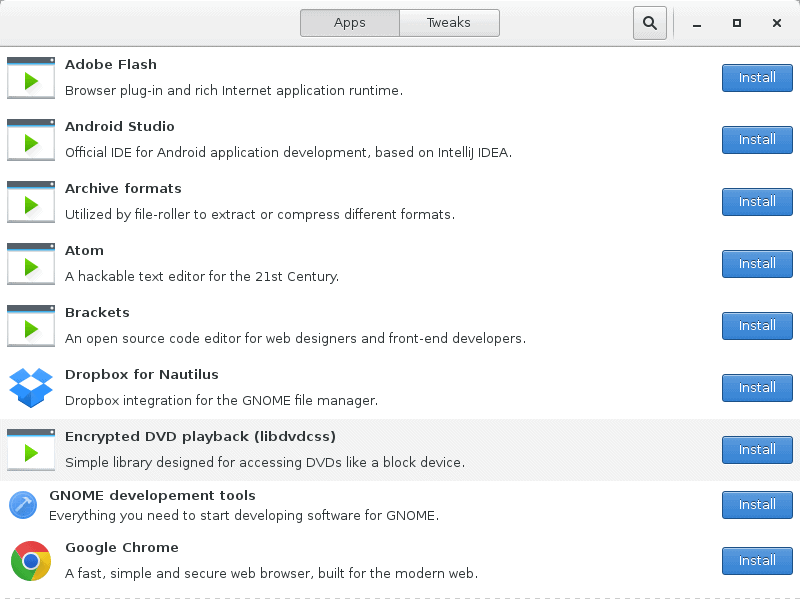Viewport: 800px width, 600px height.
Task: Select the 'Atom' title text
Action: click(84, 251)
